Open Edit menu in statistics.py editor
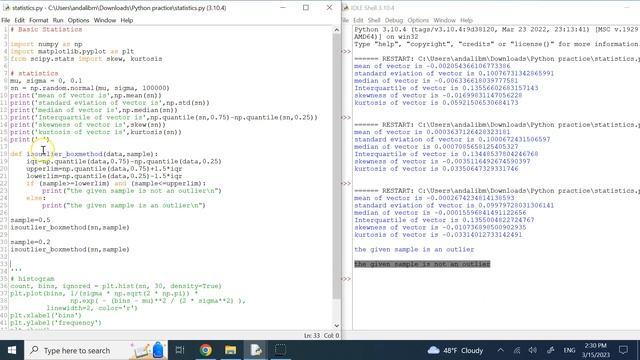The width and height of the screenshot is (640, 360). tap(20, 20)
